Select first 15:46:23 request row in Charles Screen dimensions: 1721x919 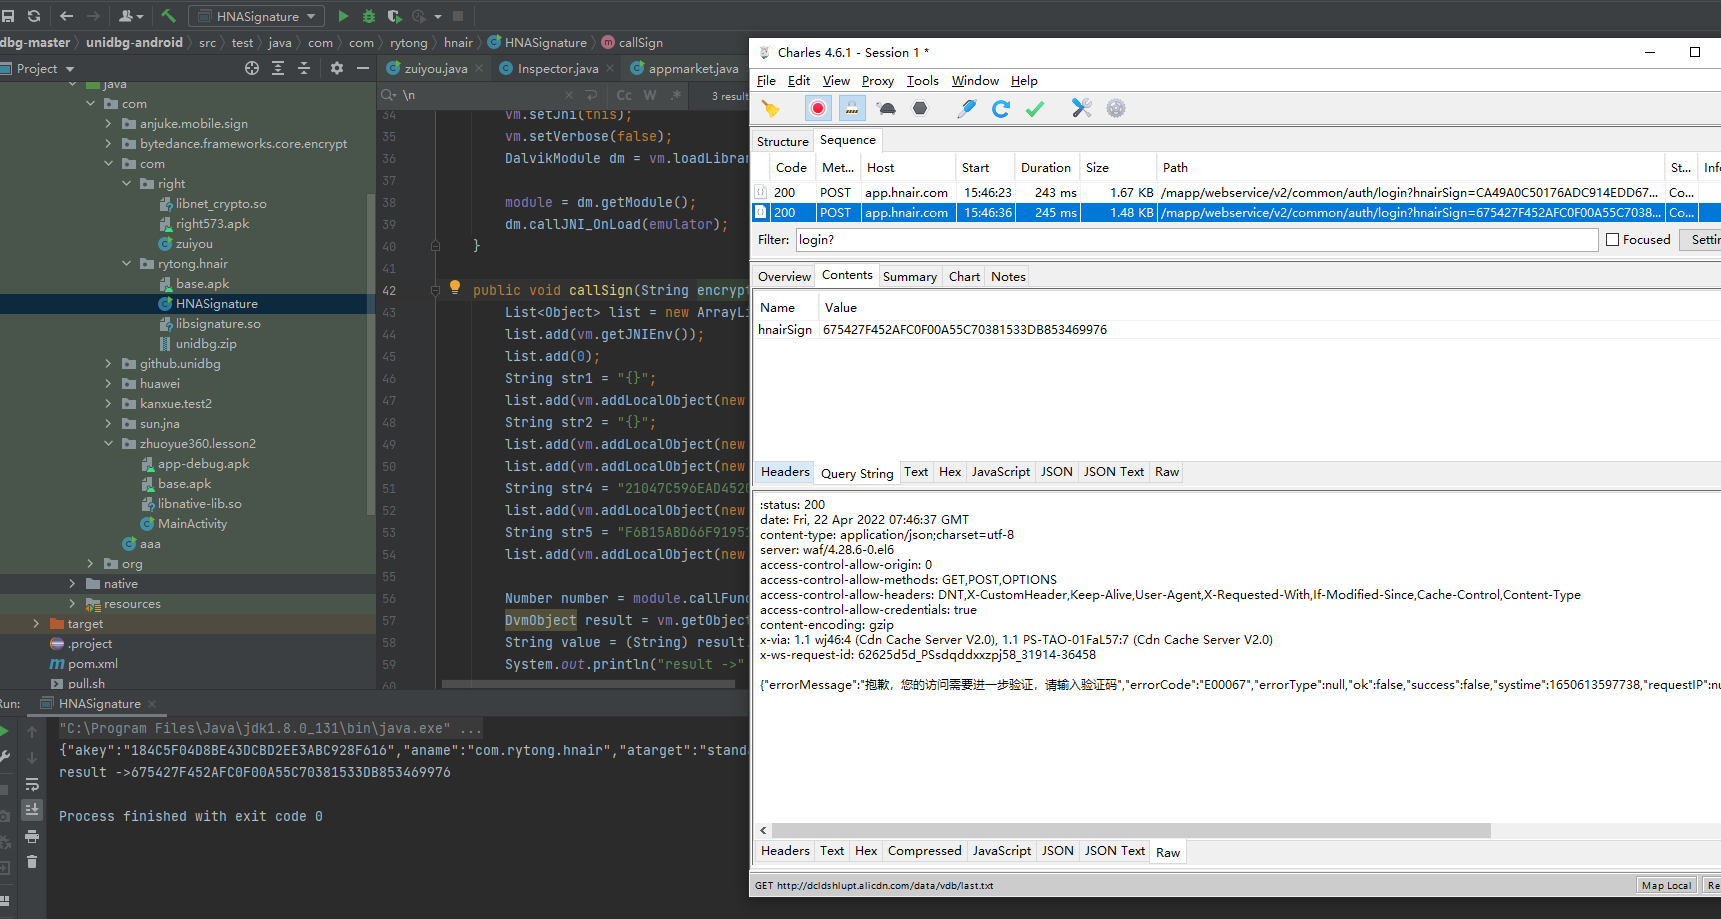(1236, 192)
